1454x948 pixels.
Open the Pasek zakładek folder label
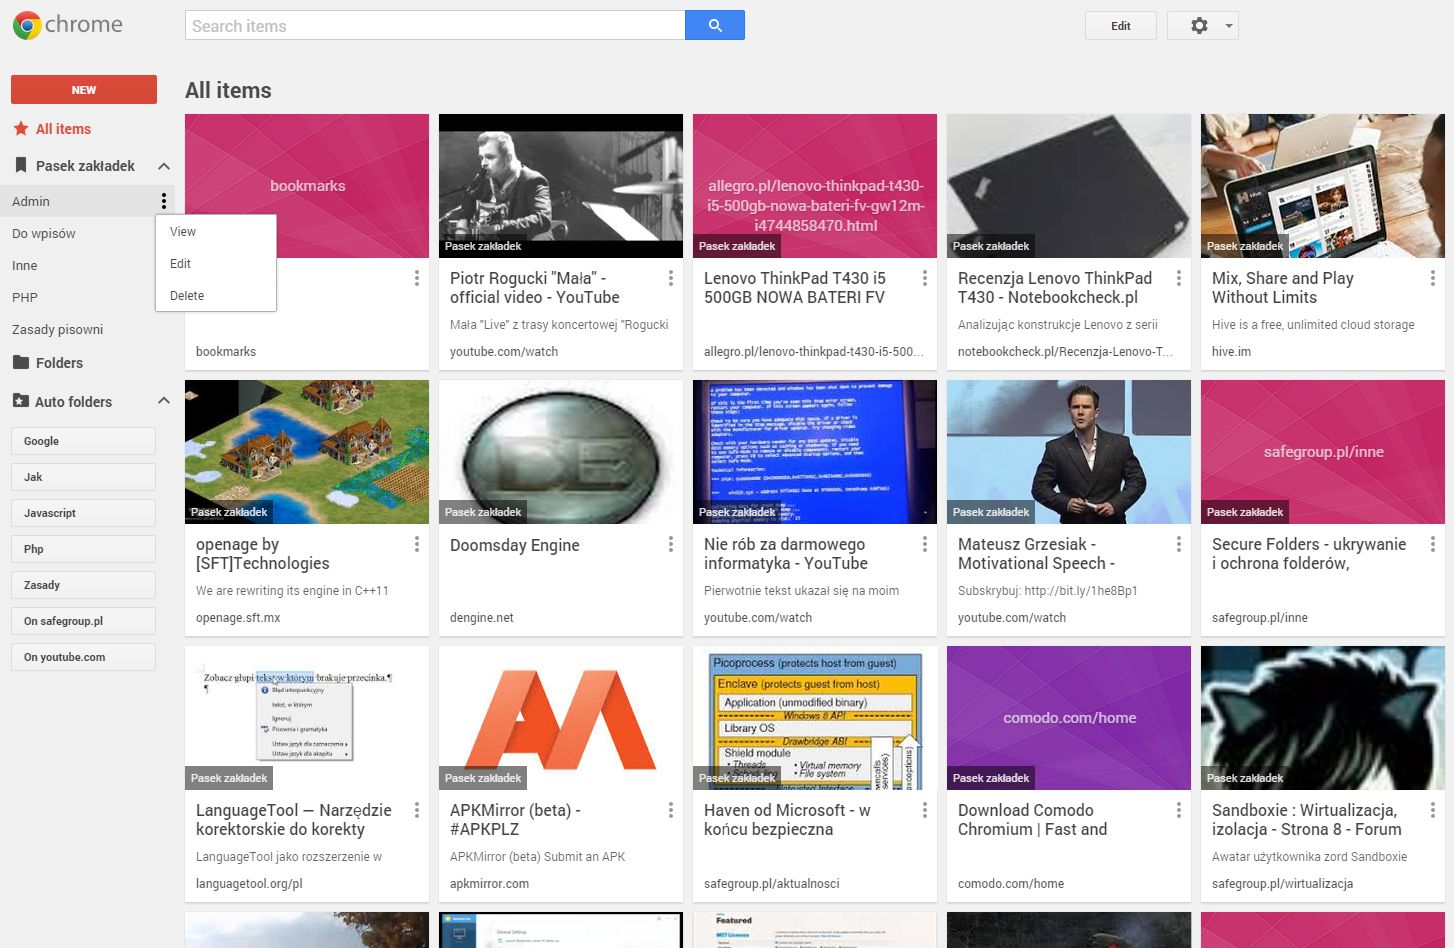[x=85, y=166]
